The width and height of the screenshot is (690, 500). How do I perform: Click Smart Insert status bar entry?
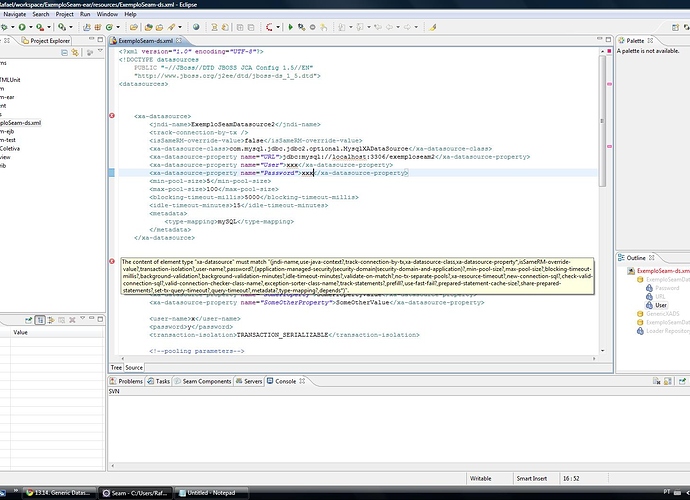coord(532,478)
